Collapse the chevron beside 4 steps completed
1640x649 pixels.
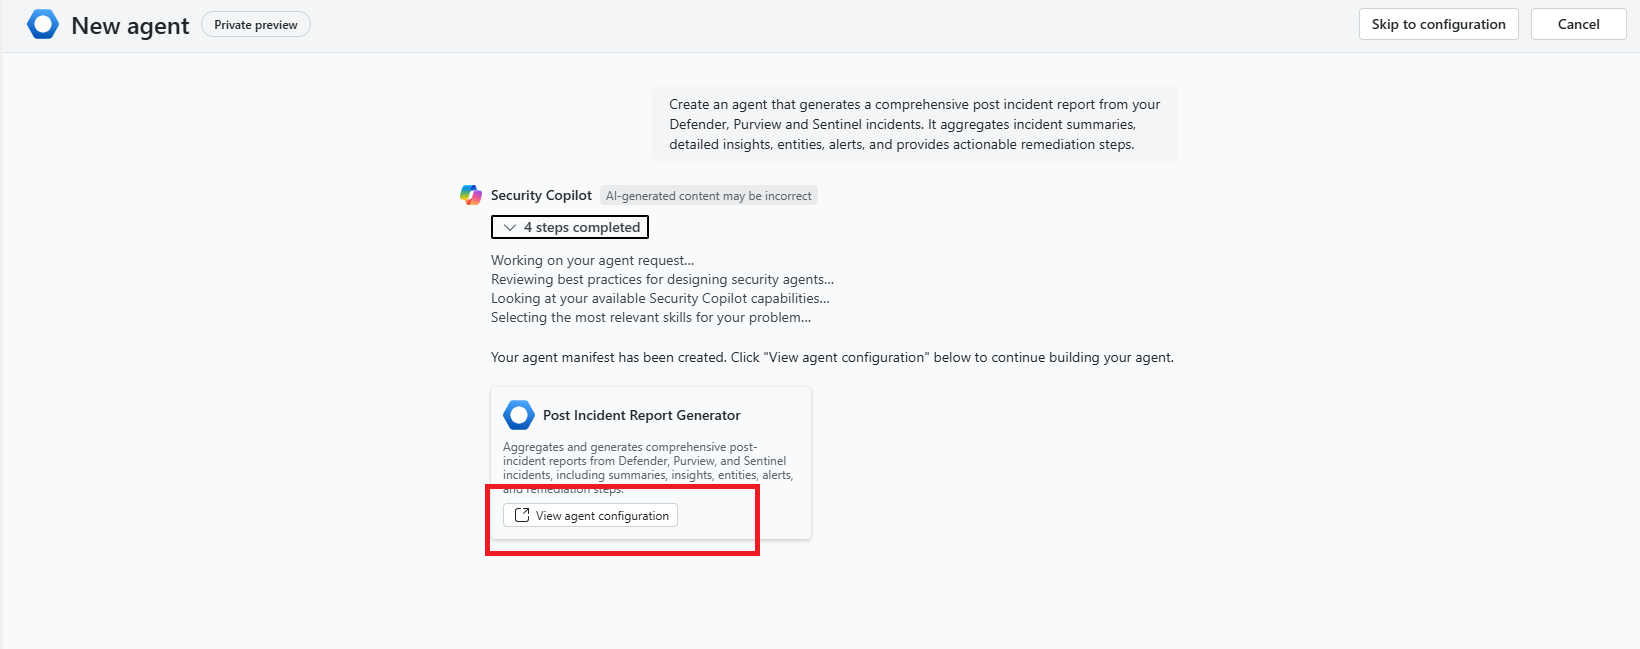click(510, 228)
